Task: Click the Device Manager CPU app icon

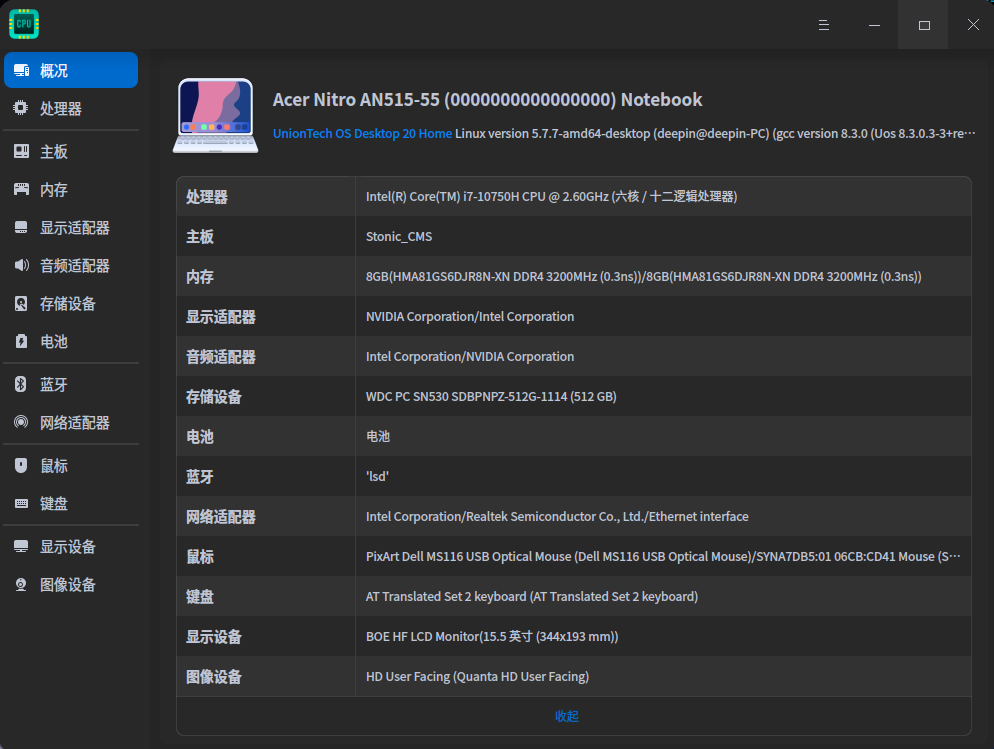Action: tap(24, 24)
